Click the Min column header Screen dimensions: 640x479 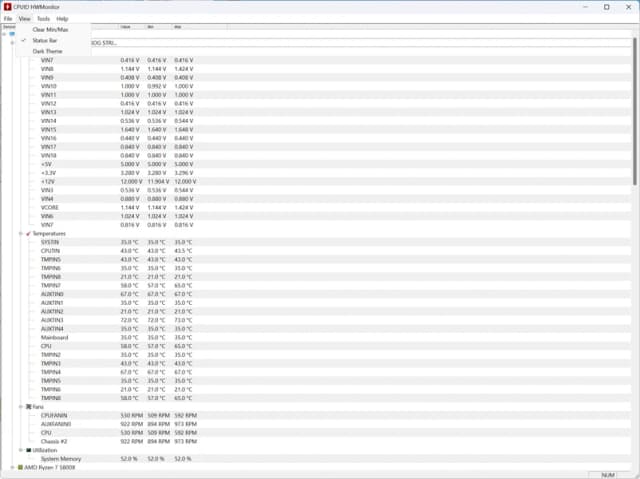coord(158,27)
